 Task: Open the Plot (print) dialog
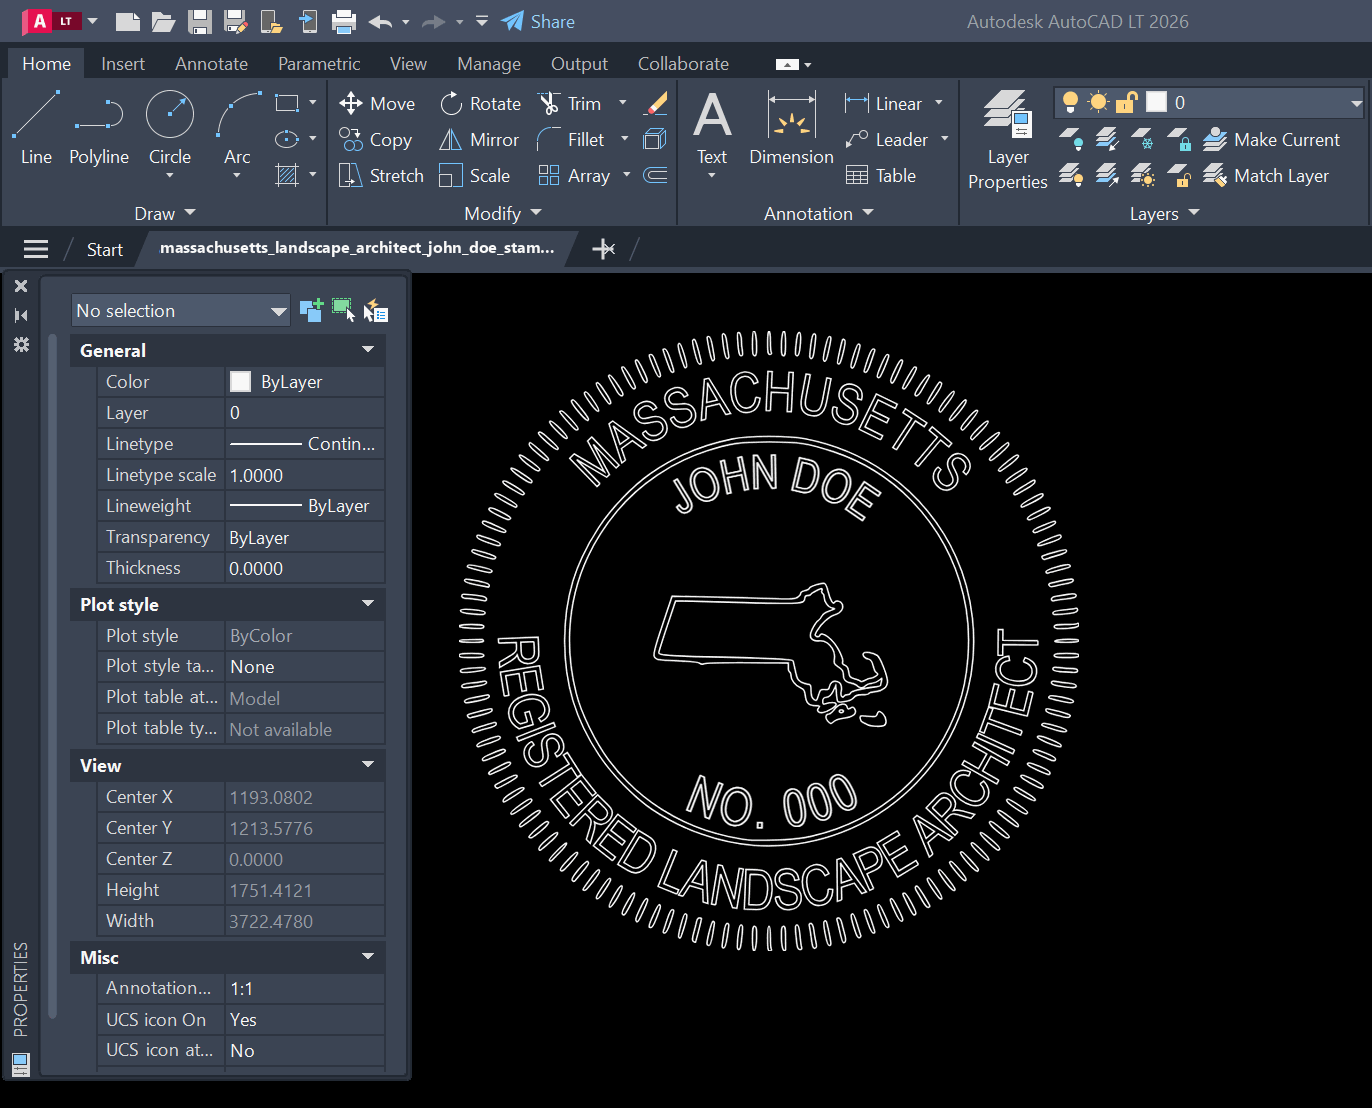(344, 21)
